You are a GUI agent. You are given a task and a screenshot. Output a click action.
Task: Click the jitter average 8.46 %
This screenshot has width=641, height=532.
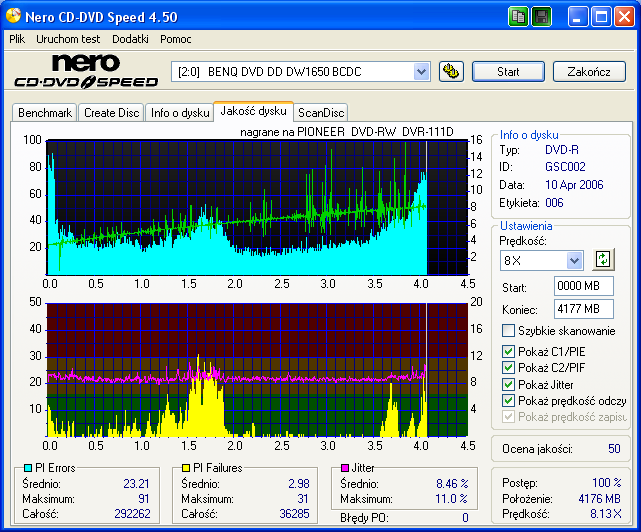tap(452, 484)
